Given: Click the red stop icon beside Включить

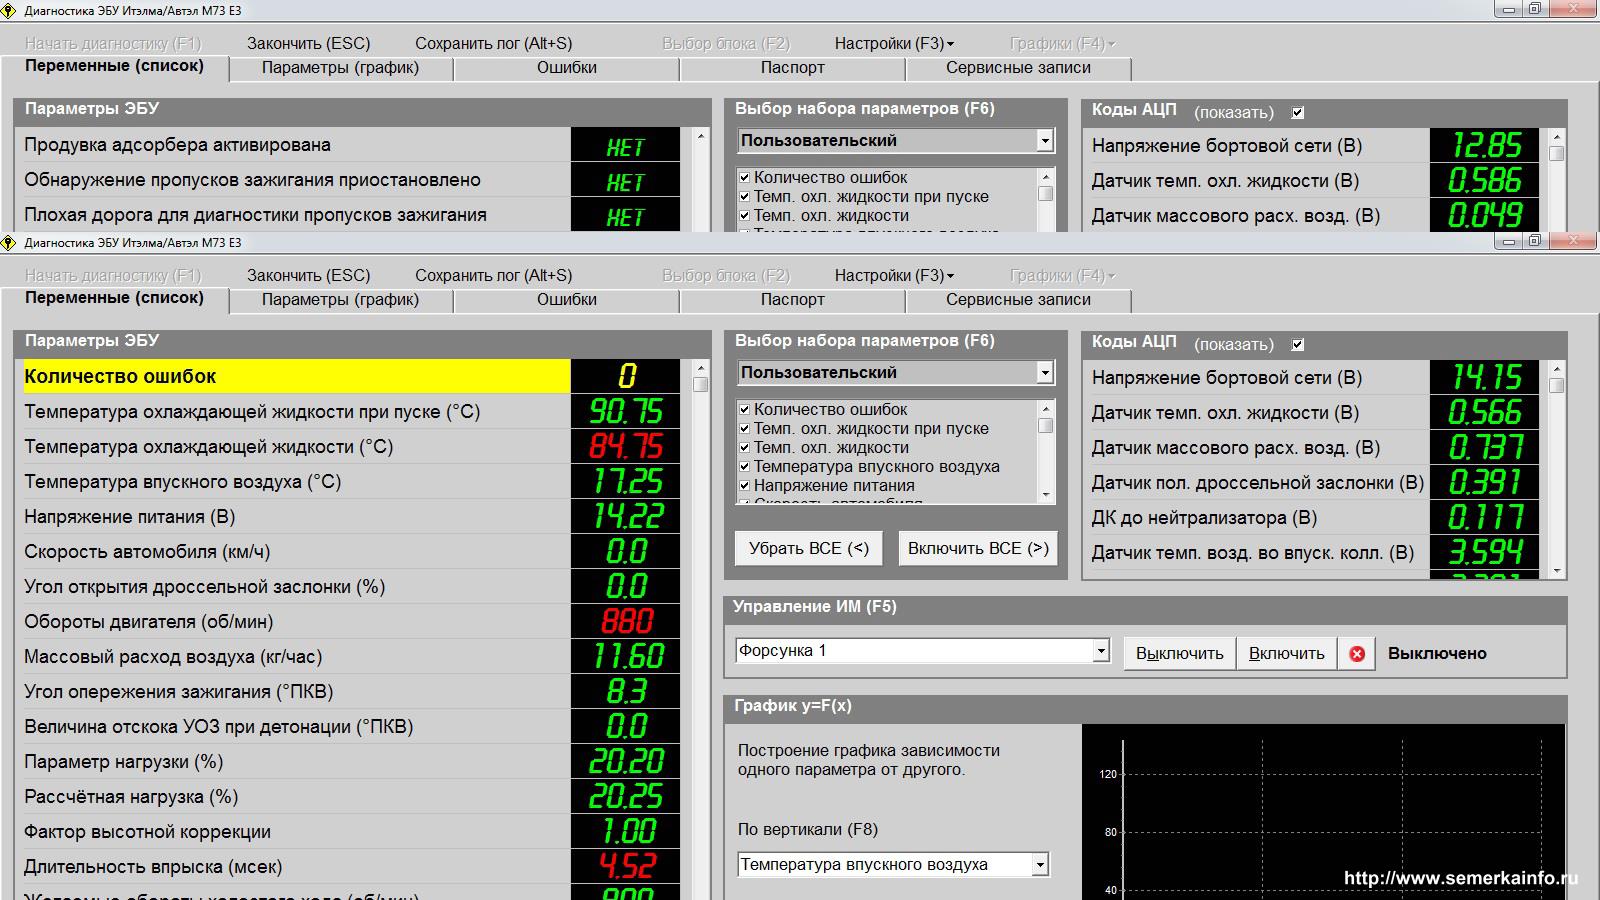Looking at the screenshot, I should pyautogui.click(x=1357, y=654).
